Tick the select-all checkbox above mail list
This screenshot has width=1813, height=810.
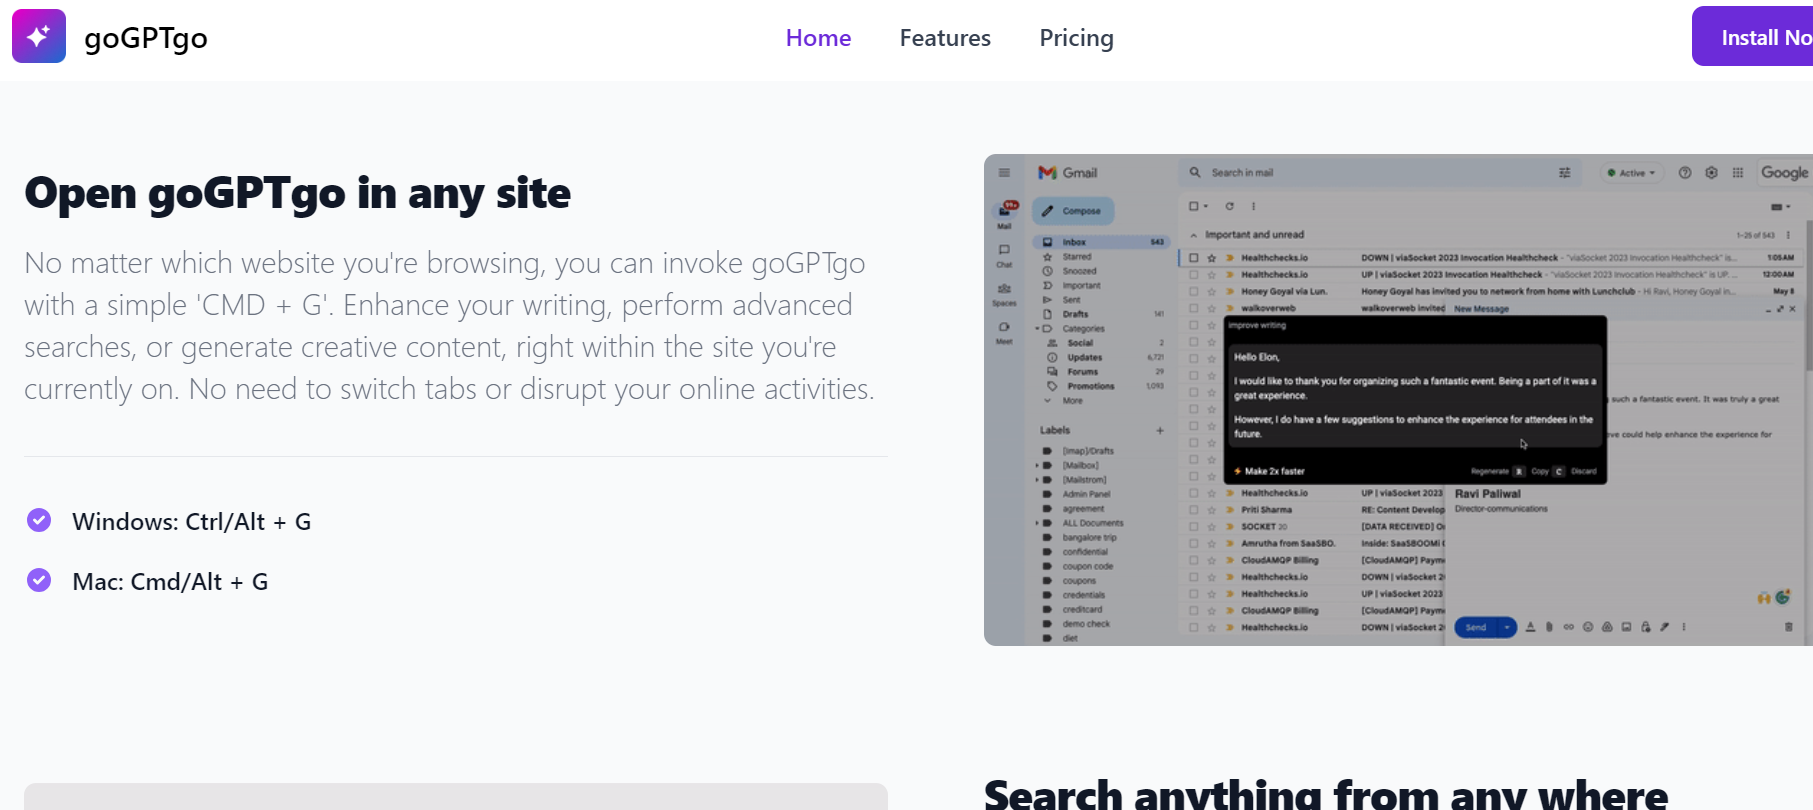pyautogui.click(x=1194, y=206)
